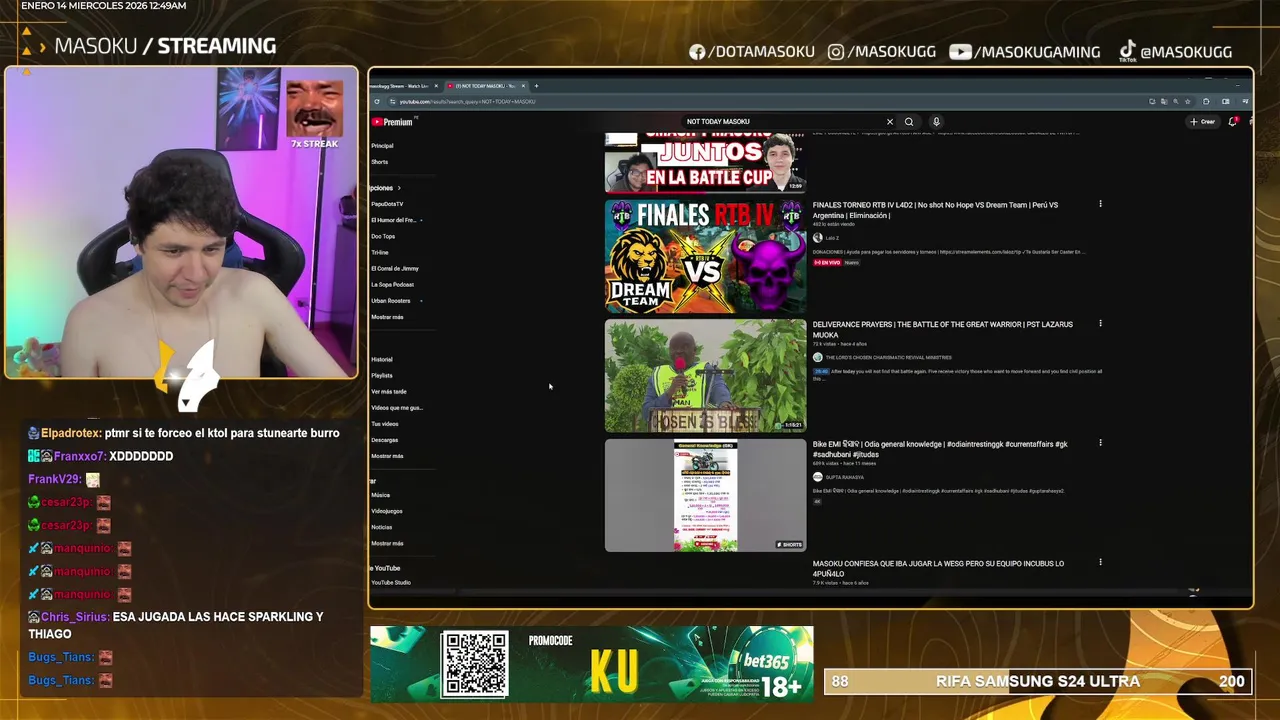
Task: Open the zoom magnifier in address bar
Action: click(1176, 101)
